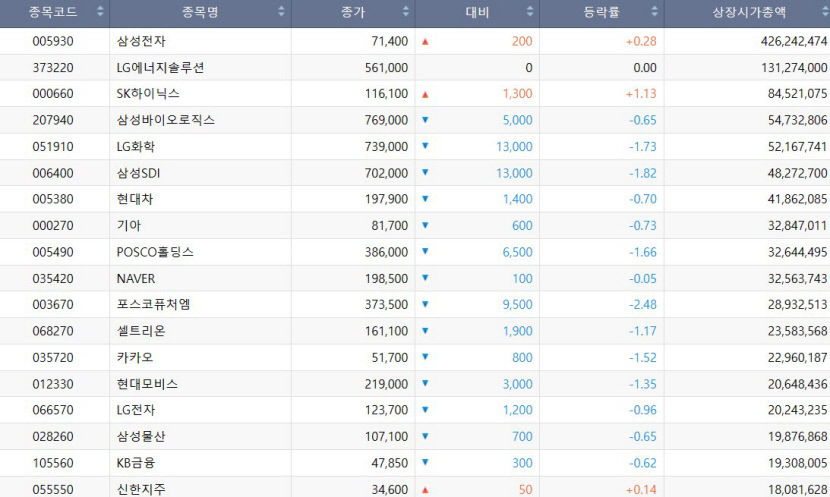Select stock name KB금융

[136, 463]
